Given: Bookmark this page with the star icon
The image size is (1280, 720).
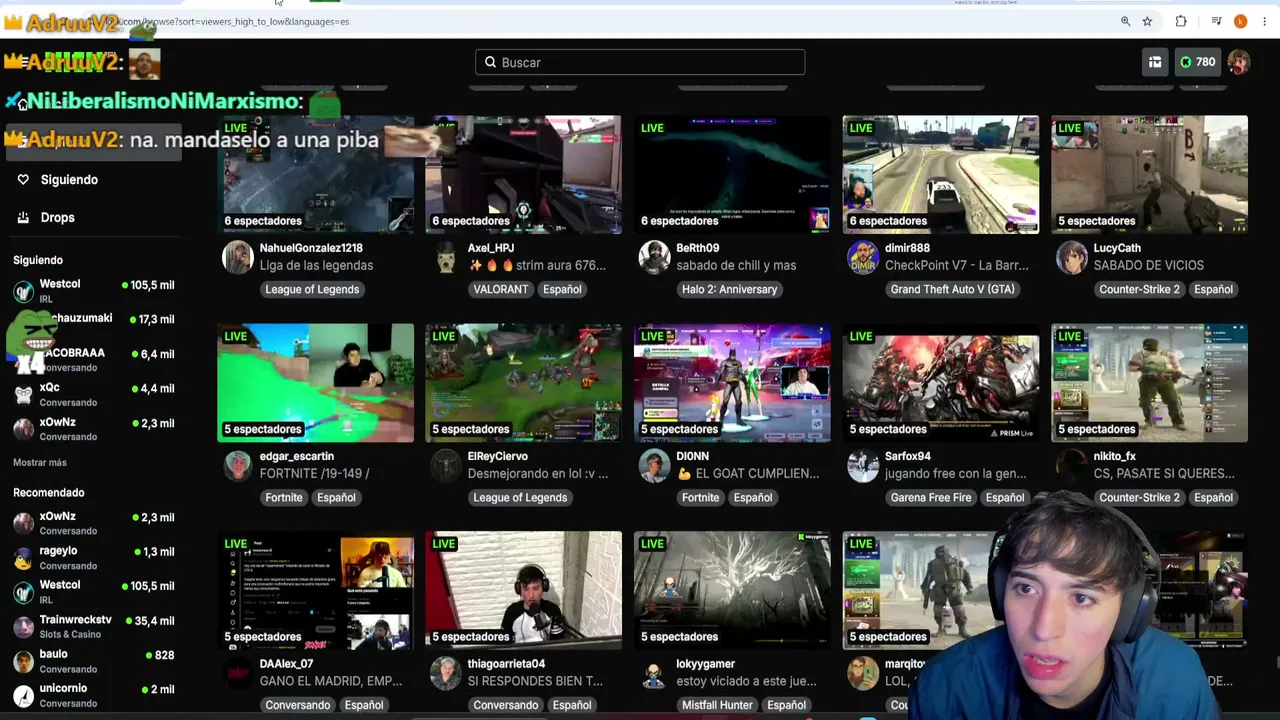Looking at the screenshot, I should pos(1147,21).
